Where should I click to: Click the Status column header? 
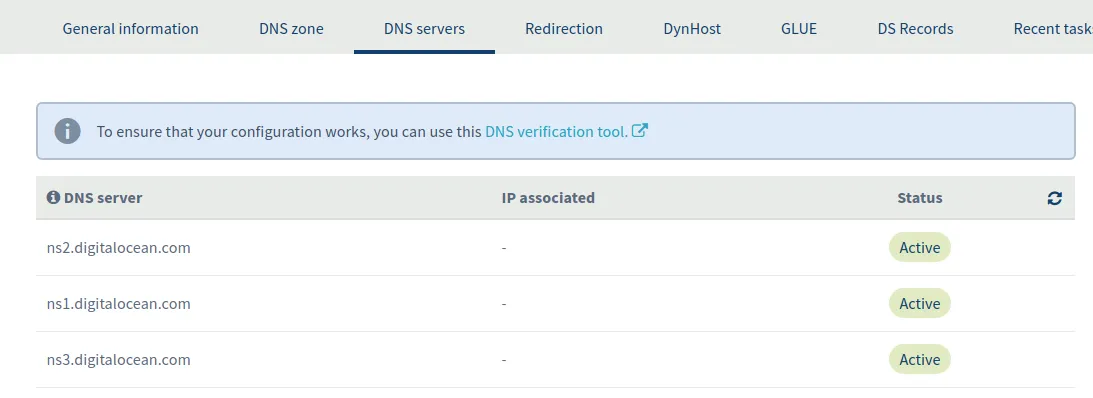click(919, 198)
